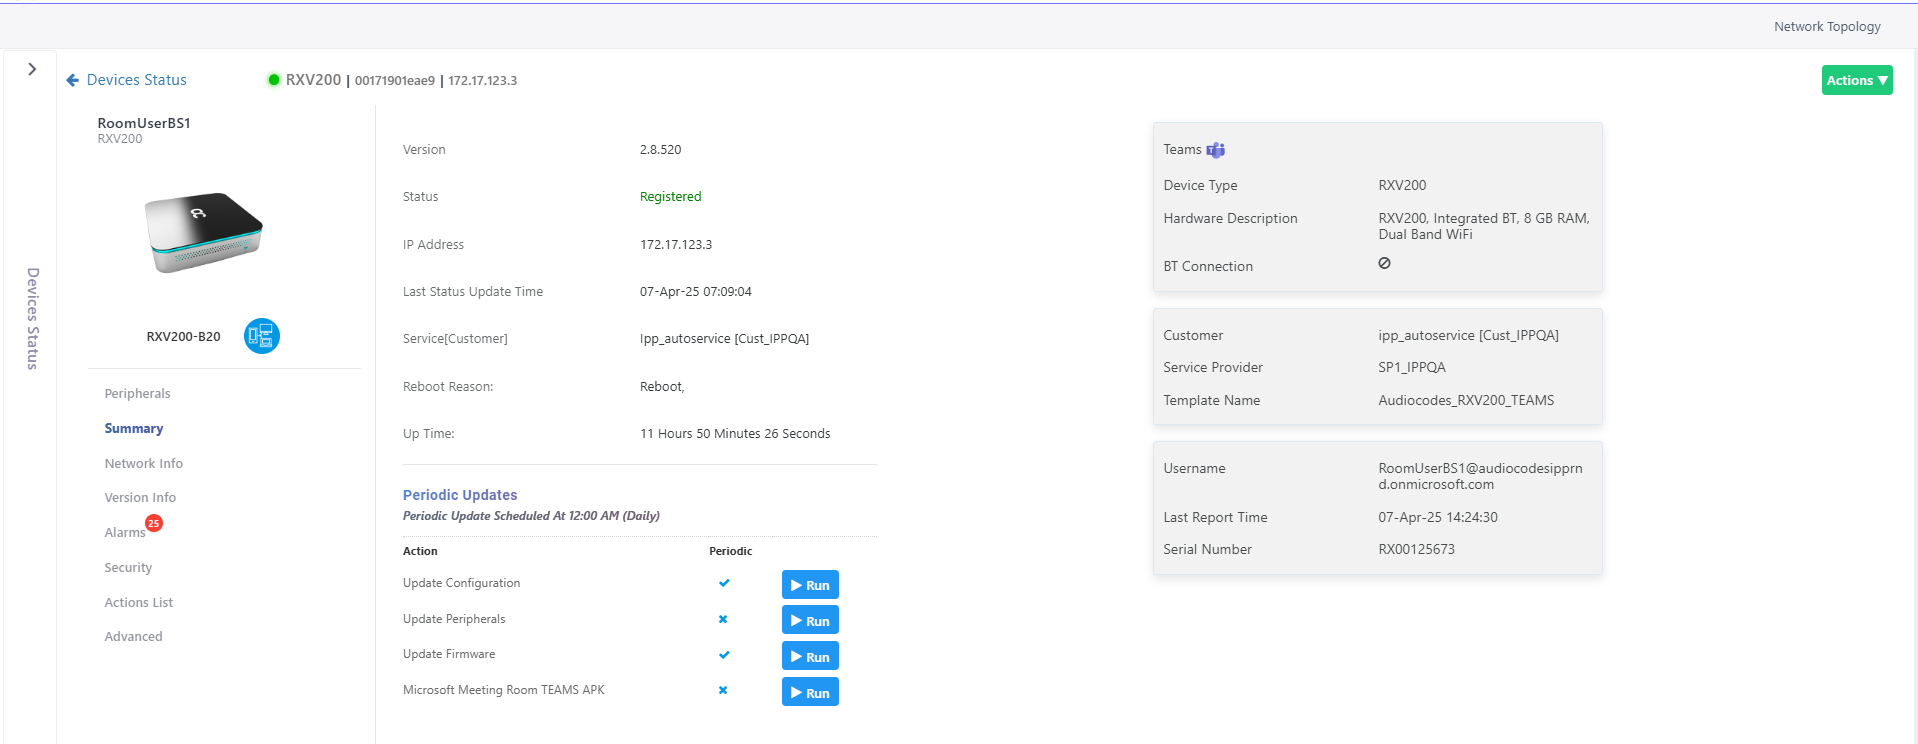Open the Actions dropdown menu
1918x744 pixels.
(1856, 80)
